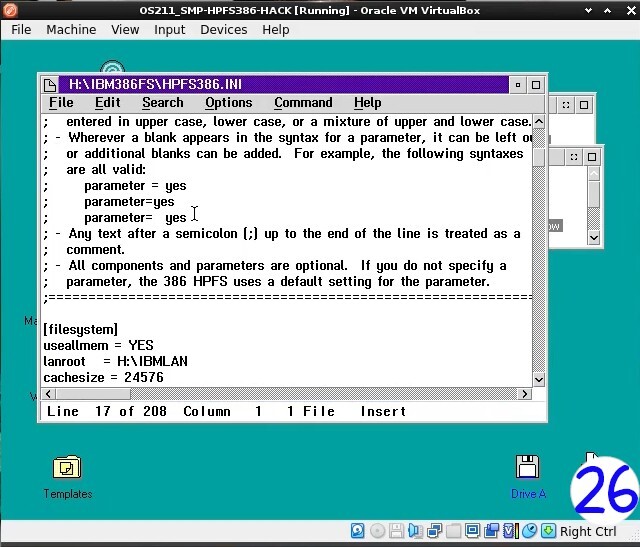This screenshot has height=547, width=640.
Task: Click the "lanroot = H:\IBMLAN" line
Action: pyautogui.click(x=116, y=361)
